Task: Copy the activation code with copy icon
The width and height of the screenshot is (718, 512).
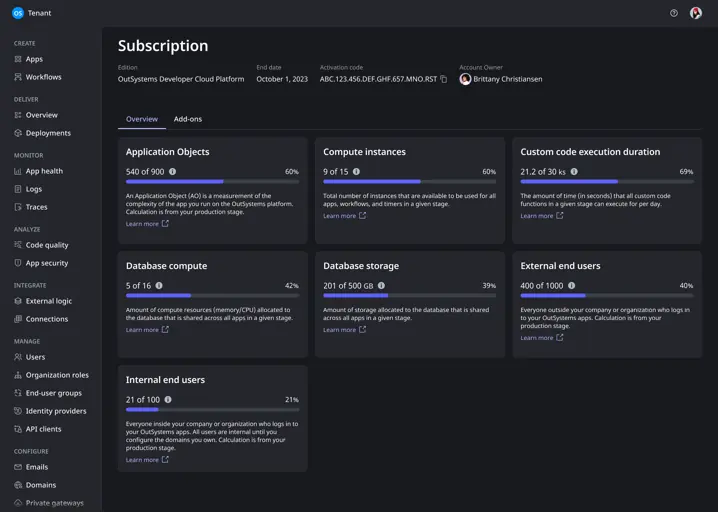Action: click(444, 79)
